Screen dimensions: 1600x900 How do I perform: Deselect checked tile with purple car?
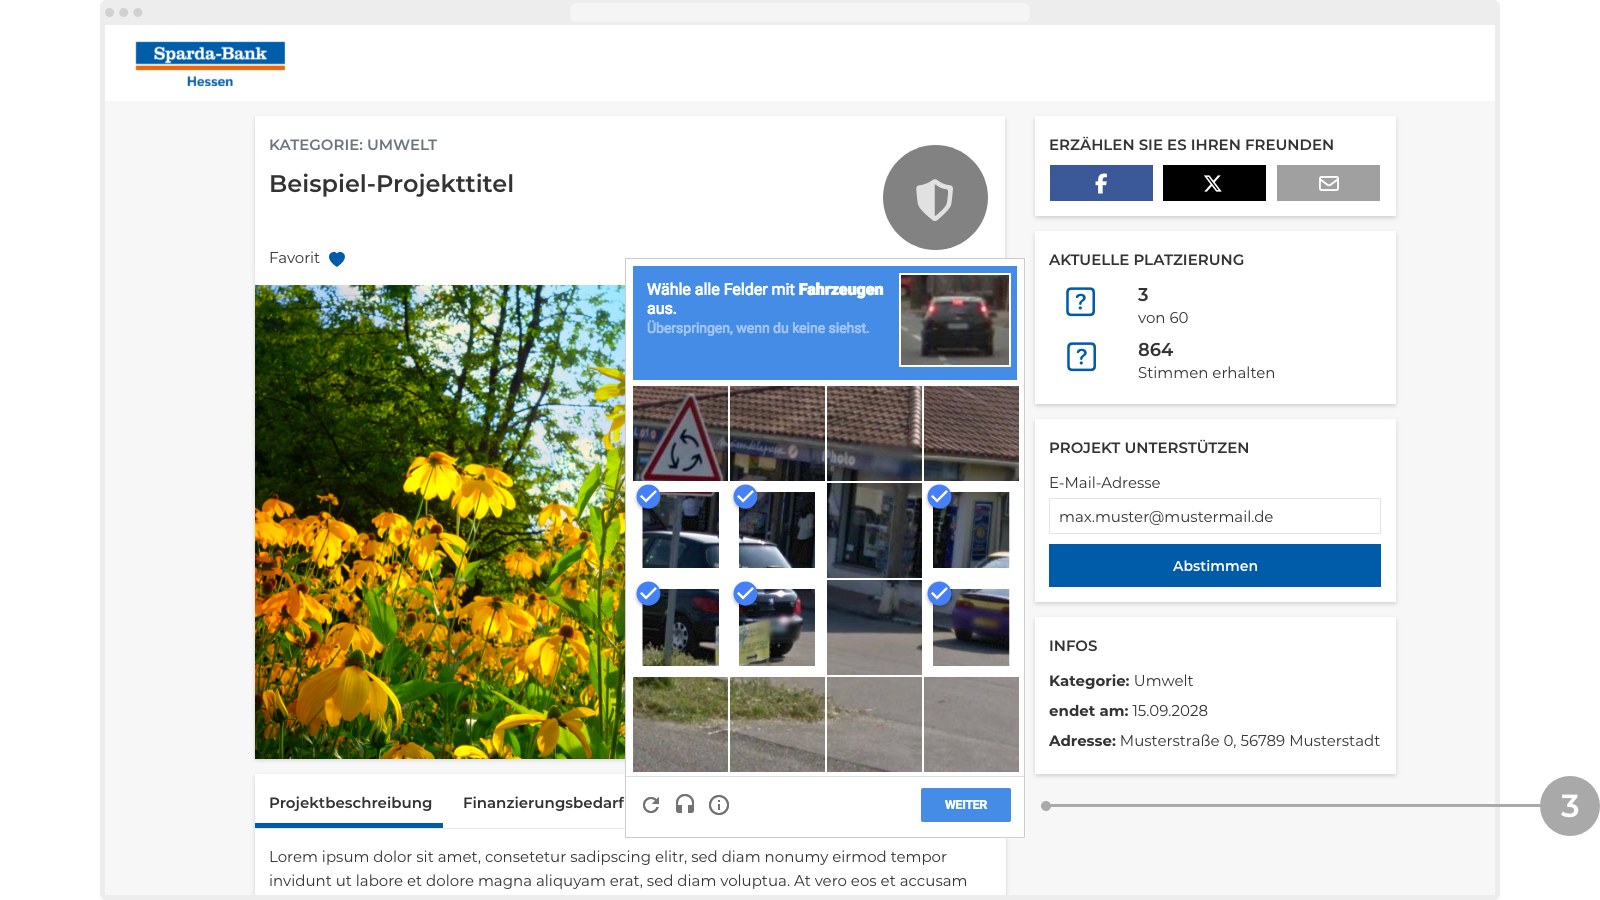coord(971,627)
